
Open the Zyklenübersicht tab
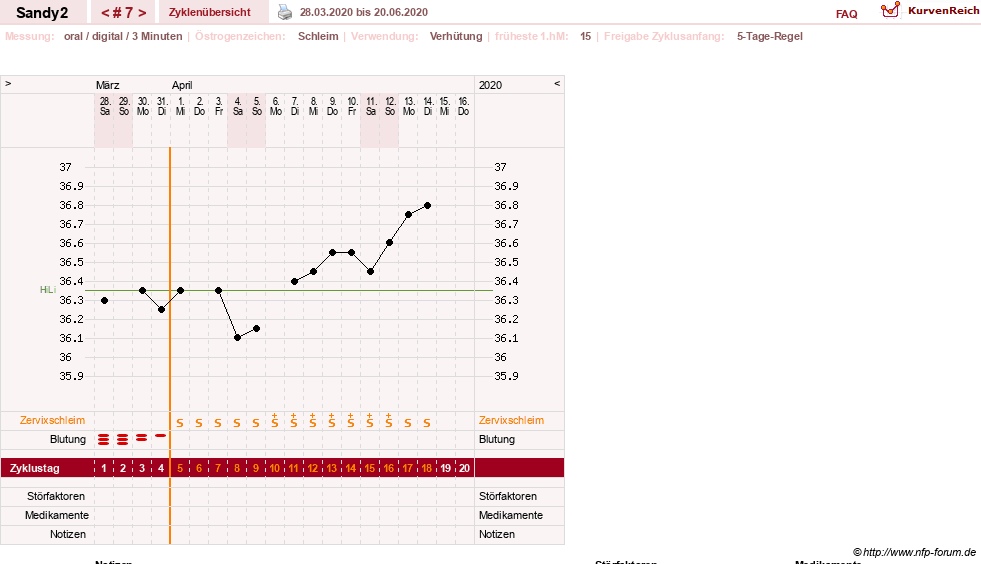coord(210,12)
